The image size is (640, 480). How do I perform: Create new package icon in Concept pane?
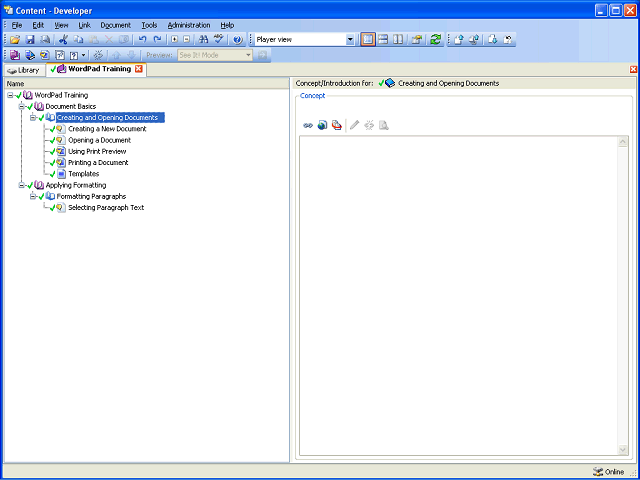point(337,125)
